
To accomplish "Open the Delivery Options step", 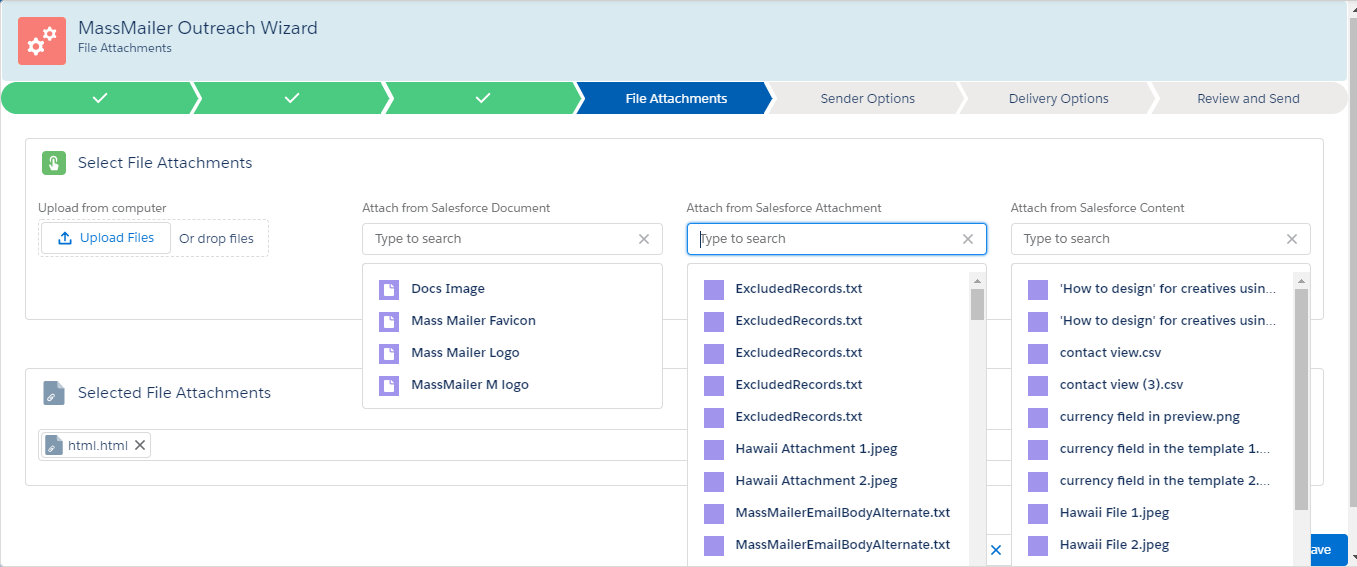I will 1058,98.
